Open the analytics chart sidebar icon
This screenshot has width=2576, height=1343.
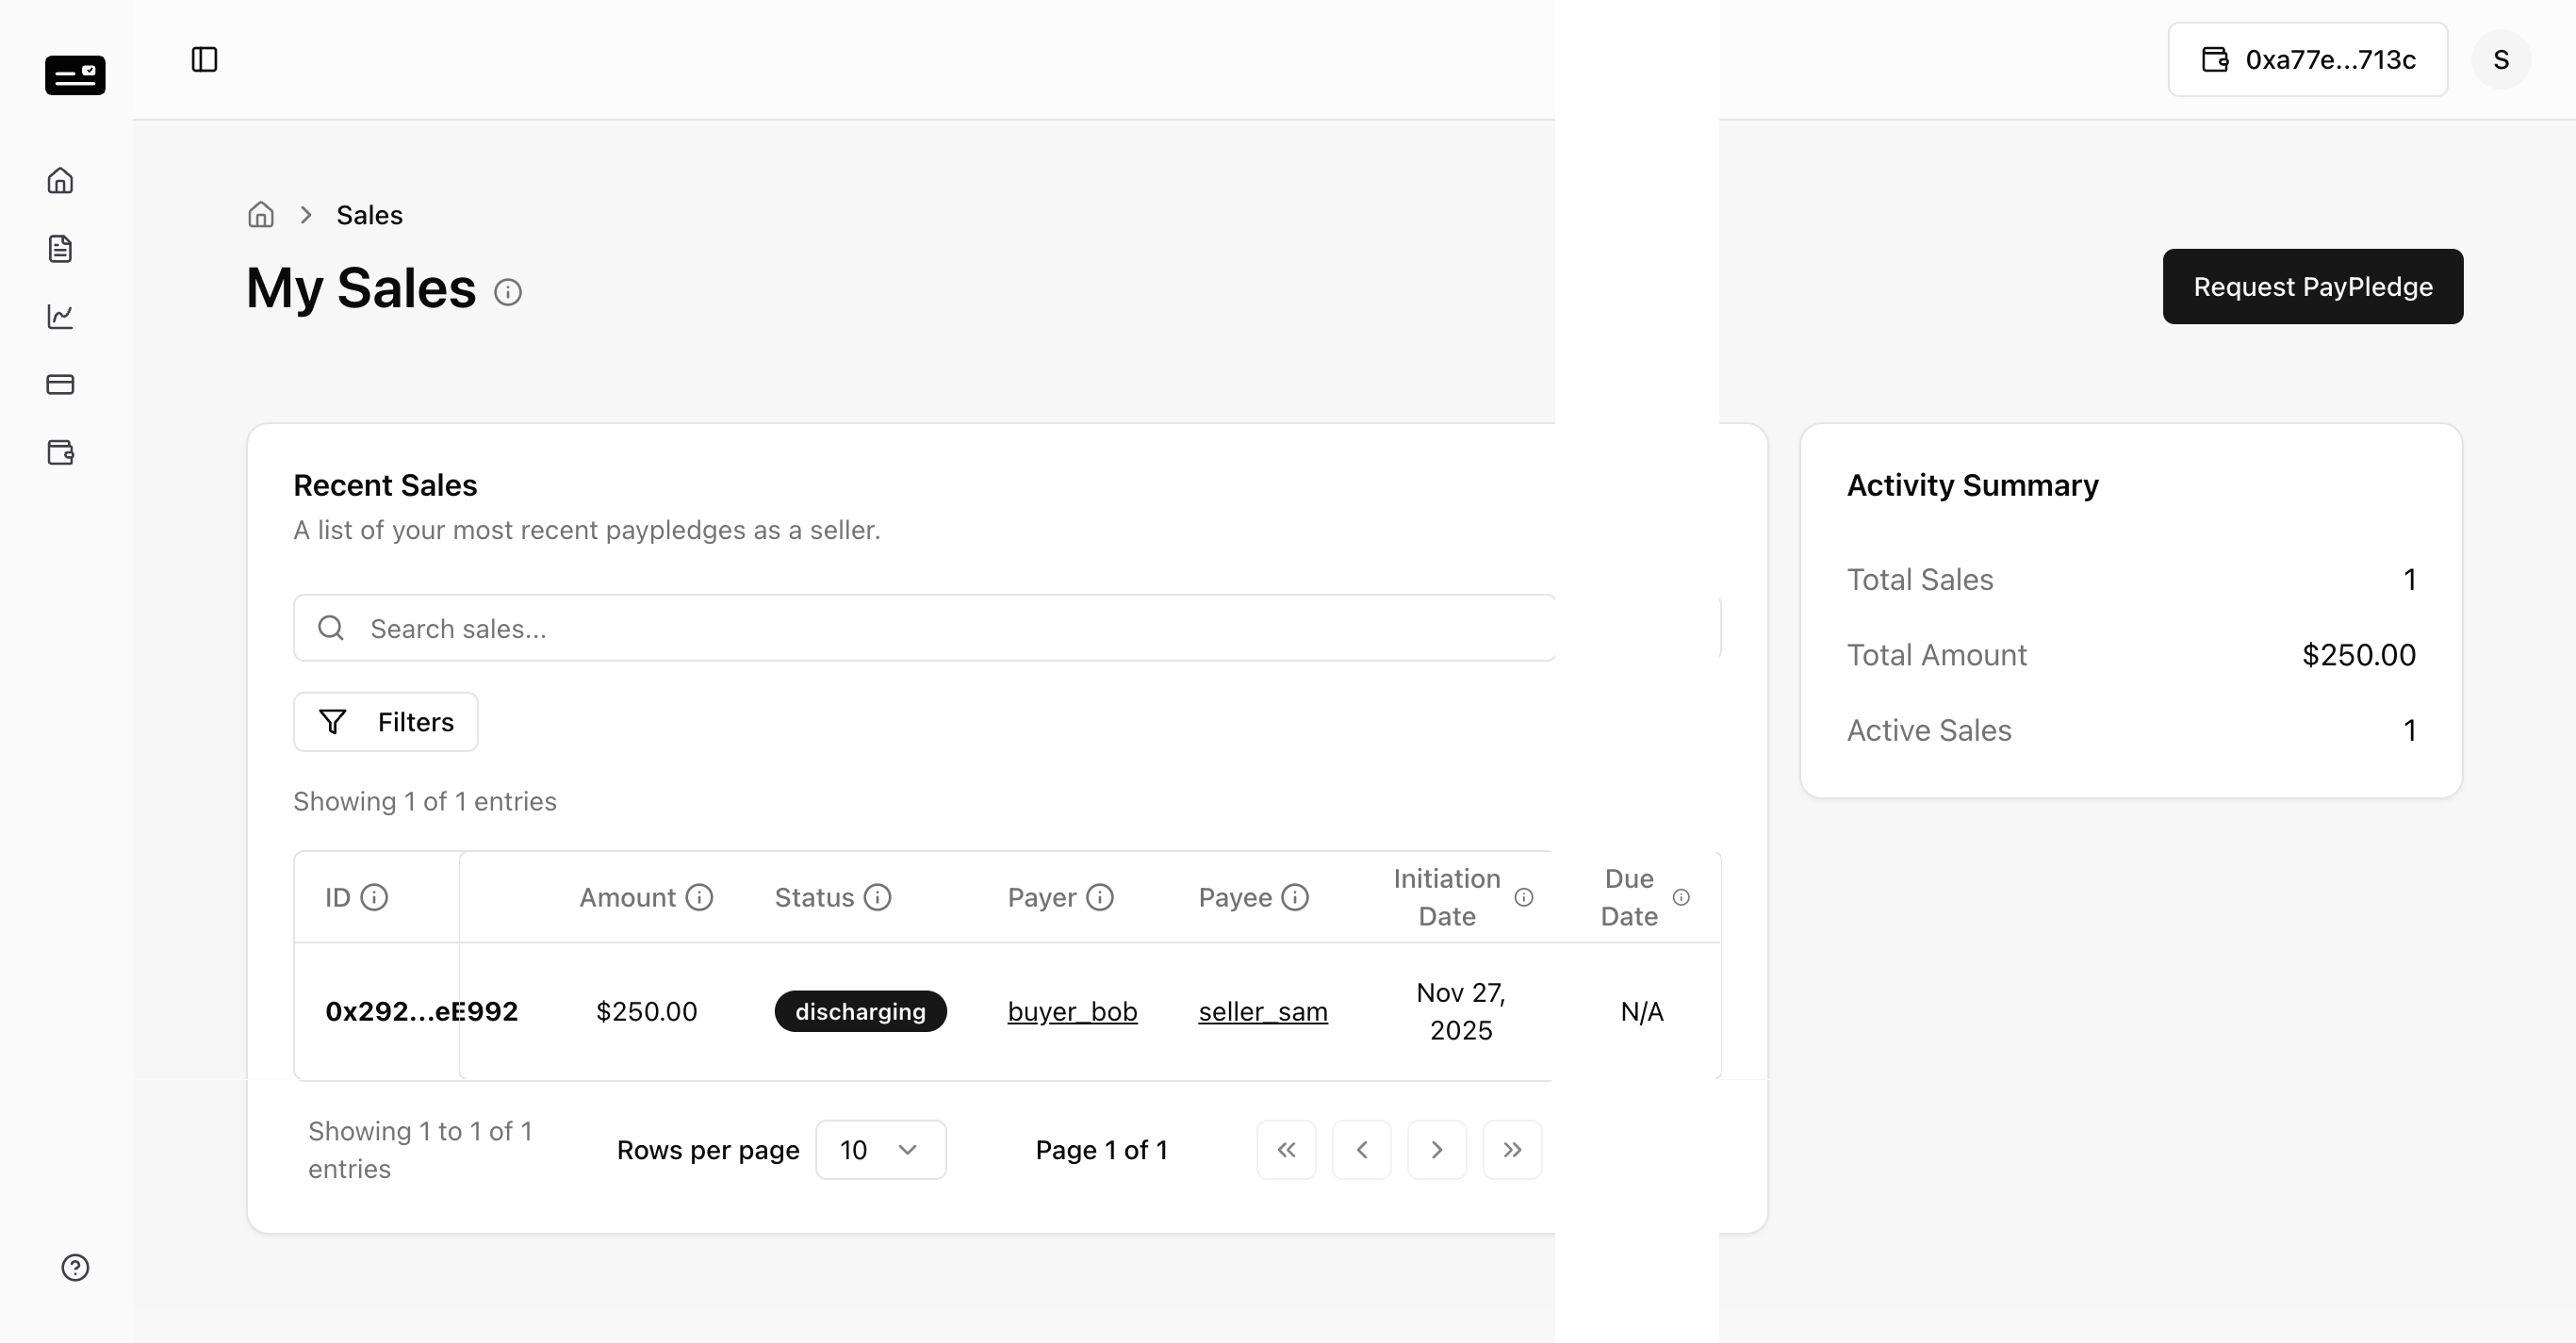(60, 316)
